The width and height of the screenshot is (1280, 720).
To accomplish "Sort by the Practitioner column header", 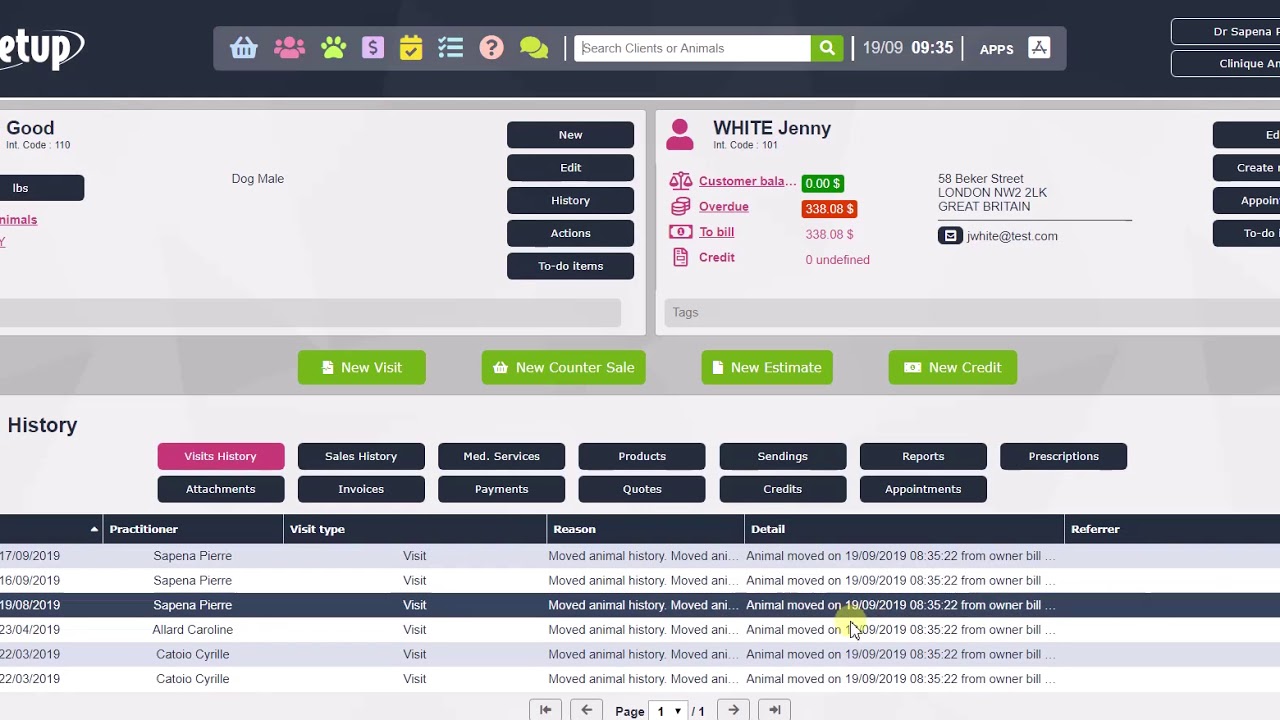I will point(144,529).
